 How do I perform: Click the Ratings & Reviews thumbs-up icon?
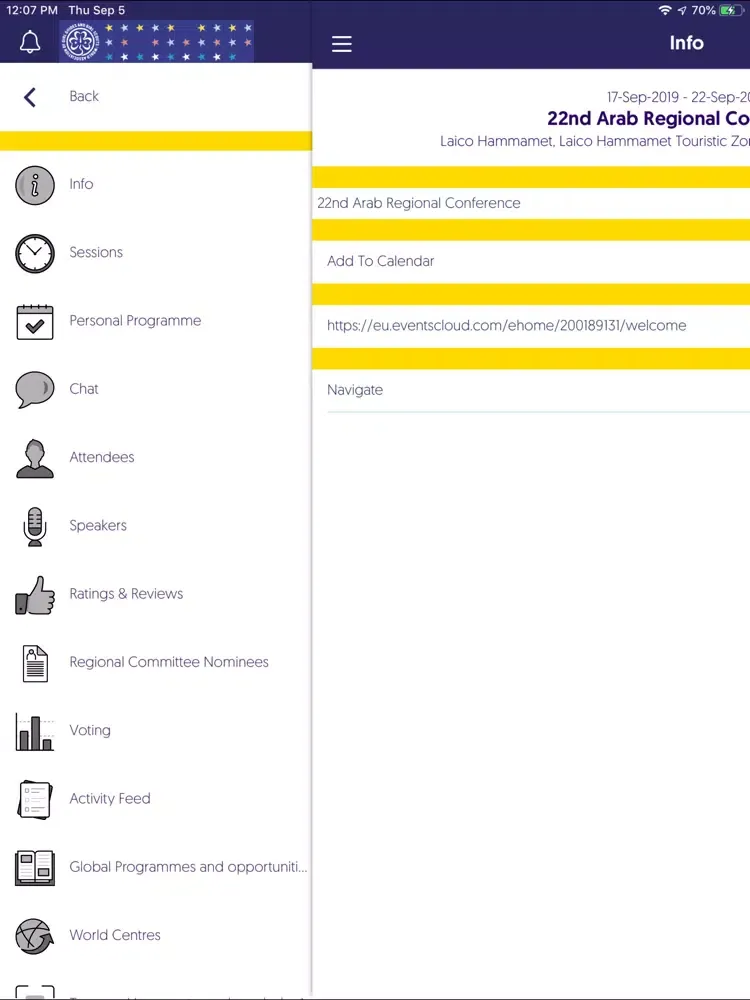coord(34,594)
